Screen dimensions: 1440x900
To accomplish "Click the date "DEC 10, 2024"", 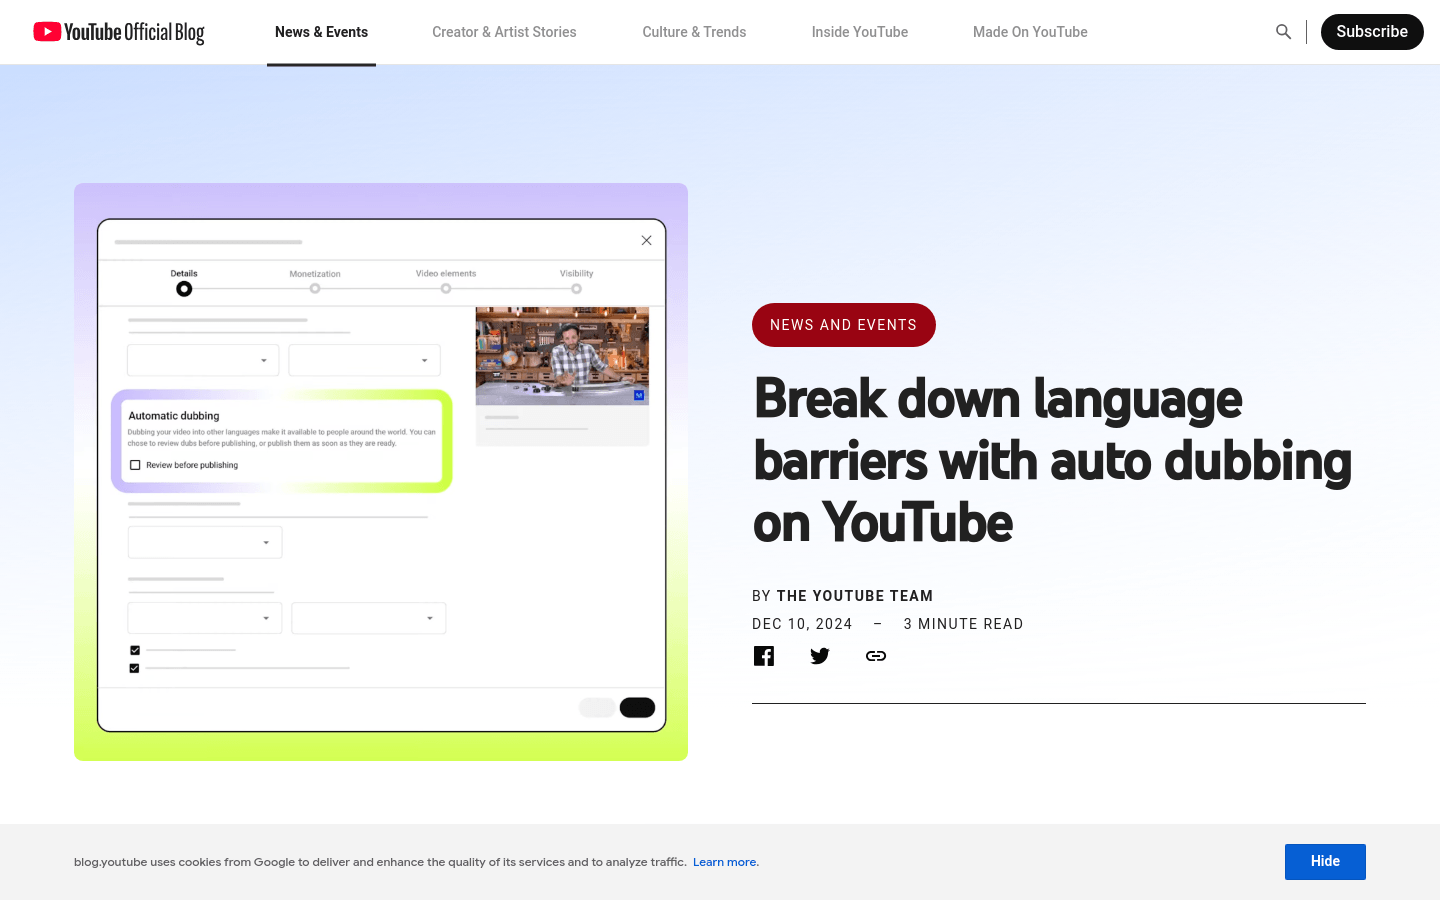I will [x=802, y=624].
